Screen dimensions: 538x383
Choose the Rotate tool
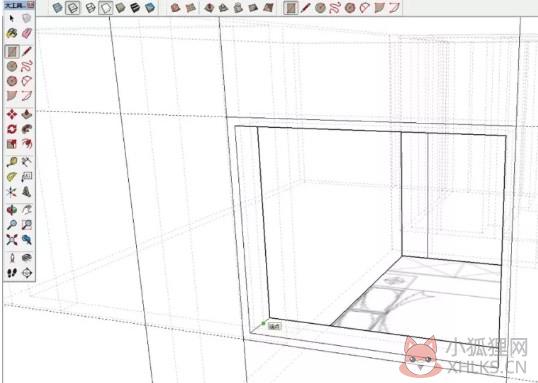point(12,129)
